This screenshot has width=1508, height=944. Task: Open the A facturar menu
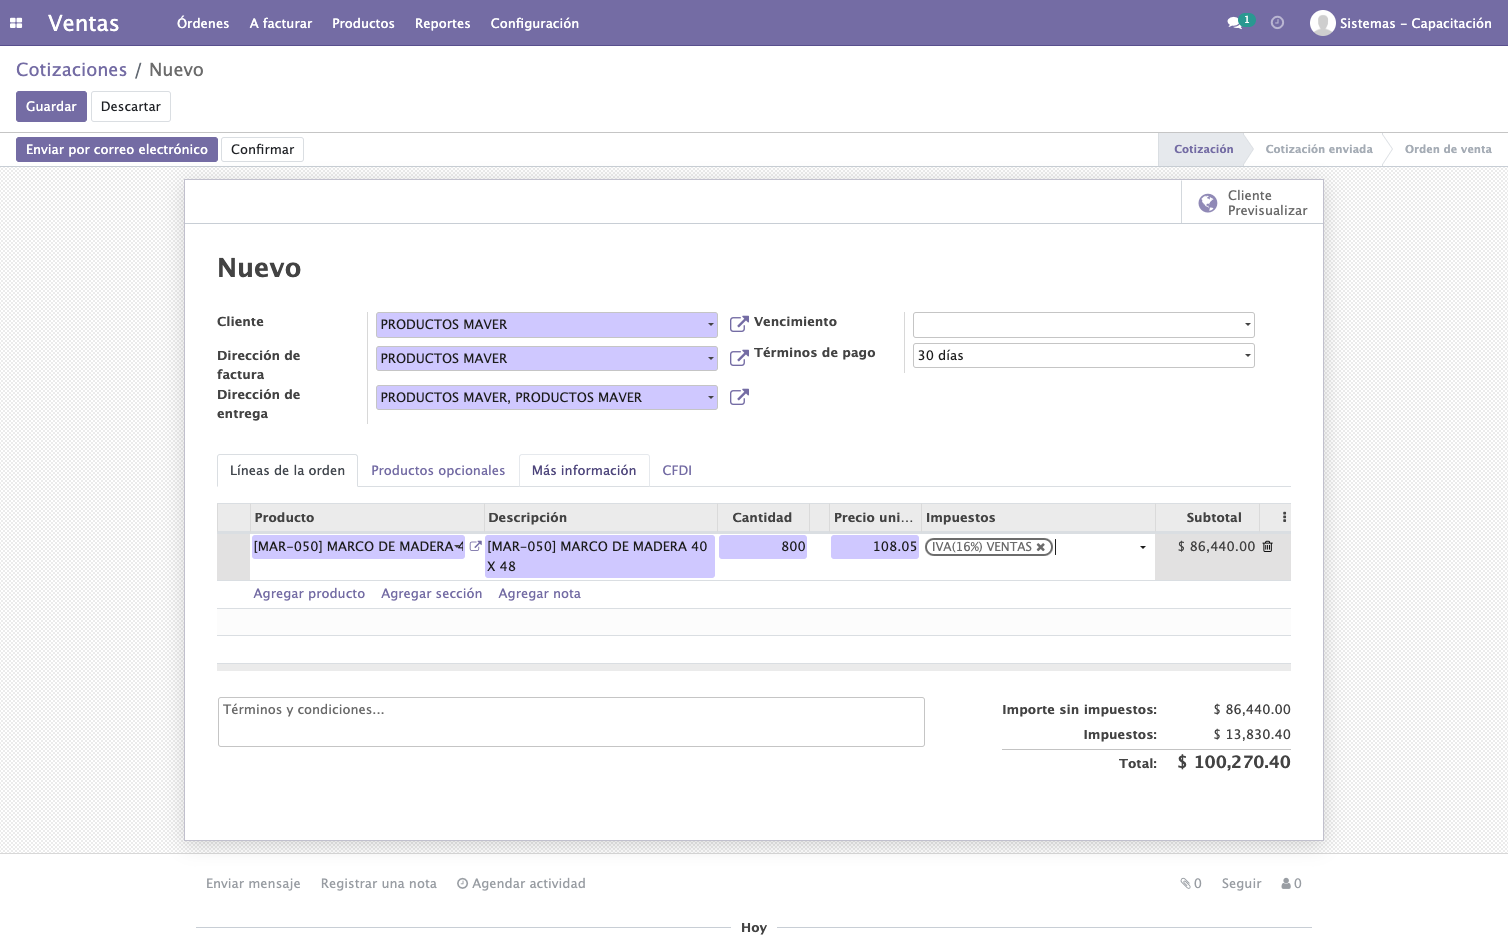281,23
